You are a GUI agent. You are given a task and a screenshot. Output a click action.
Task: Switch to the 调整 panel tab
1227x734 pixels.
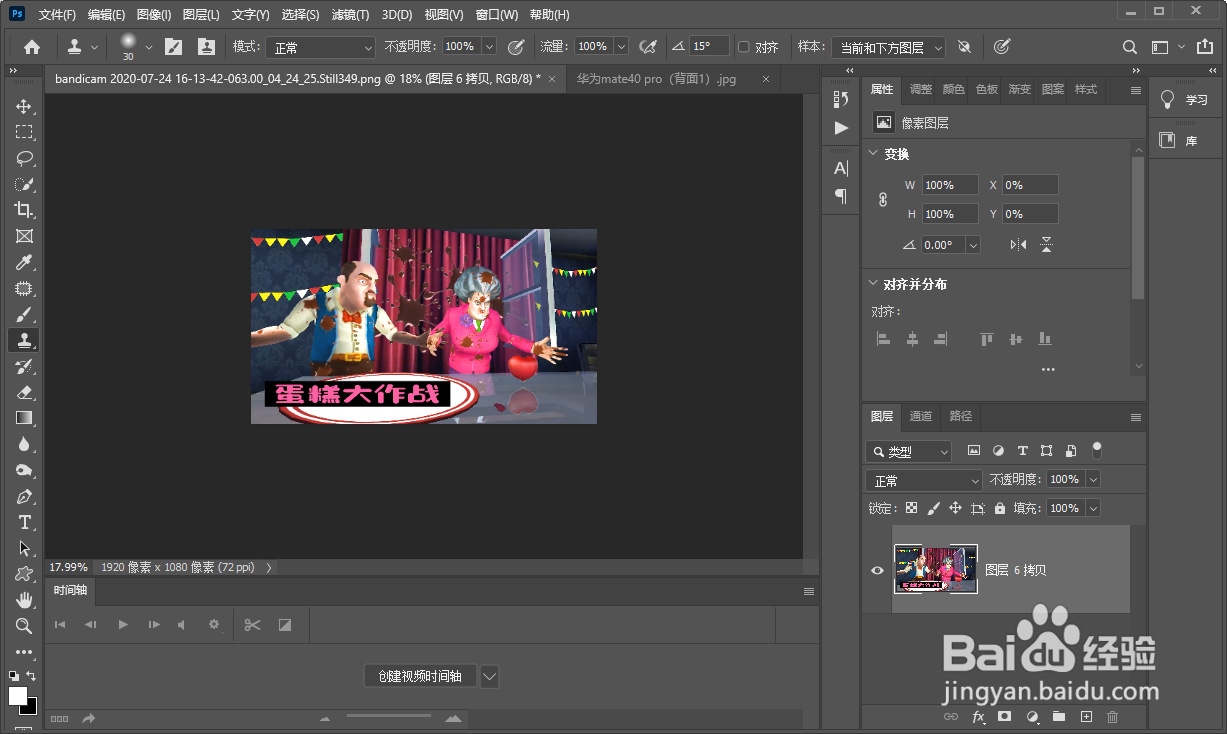click(x=921, y=89)
